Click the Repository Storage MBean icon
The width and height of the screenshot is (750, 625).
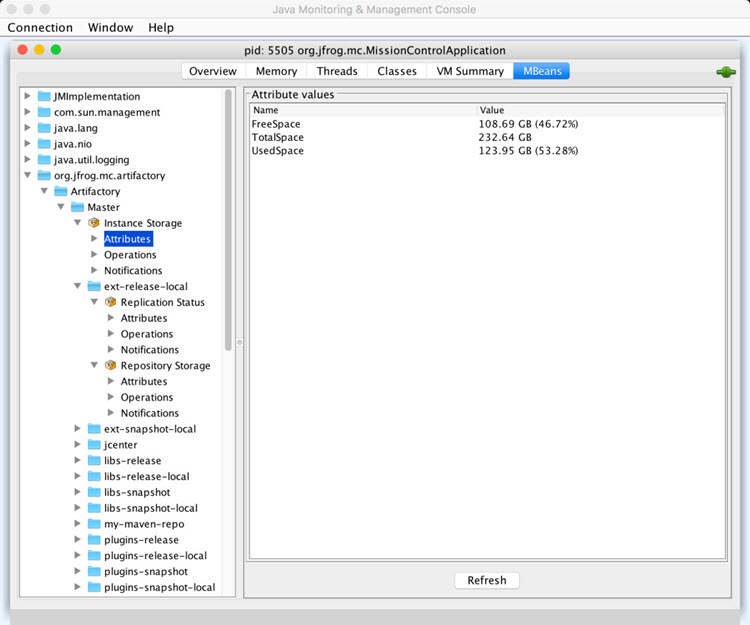(111, 366)
